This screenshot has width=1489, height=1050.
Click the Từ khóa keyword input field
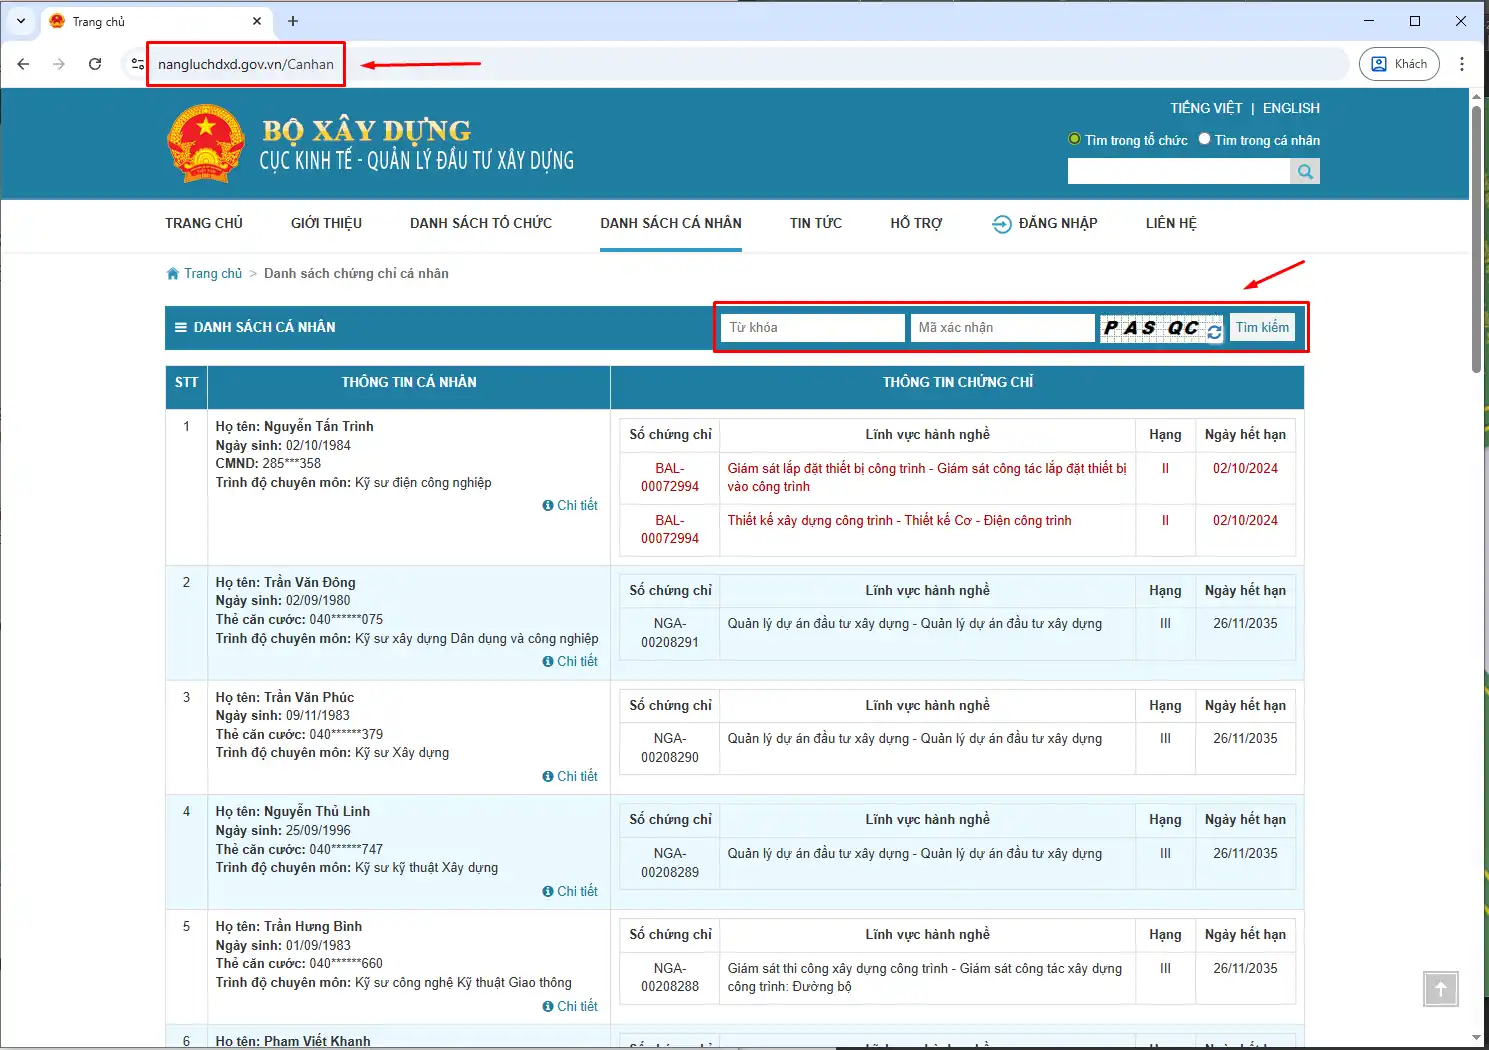(x=812, y=328)
